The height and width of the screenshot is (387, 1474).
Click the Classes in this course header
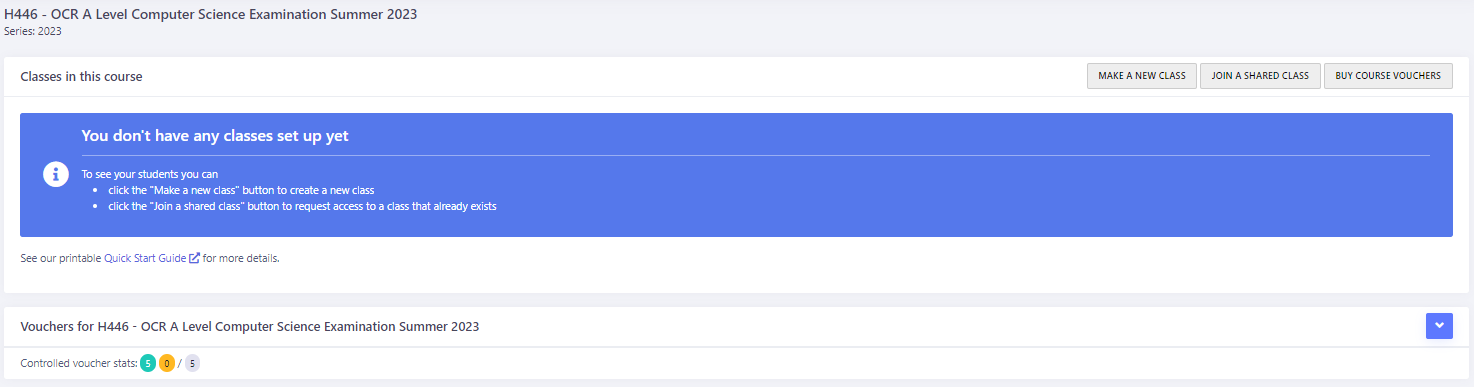[x=81, y=76]
